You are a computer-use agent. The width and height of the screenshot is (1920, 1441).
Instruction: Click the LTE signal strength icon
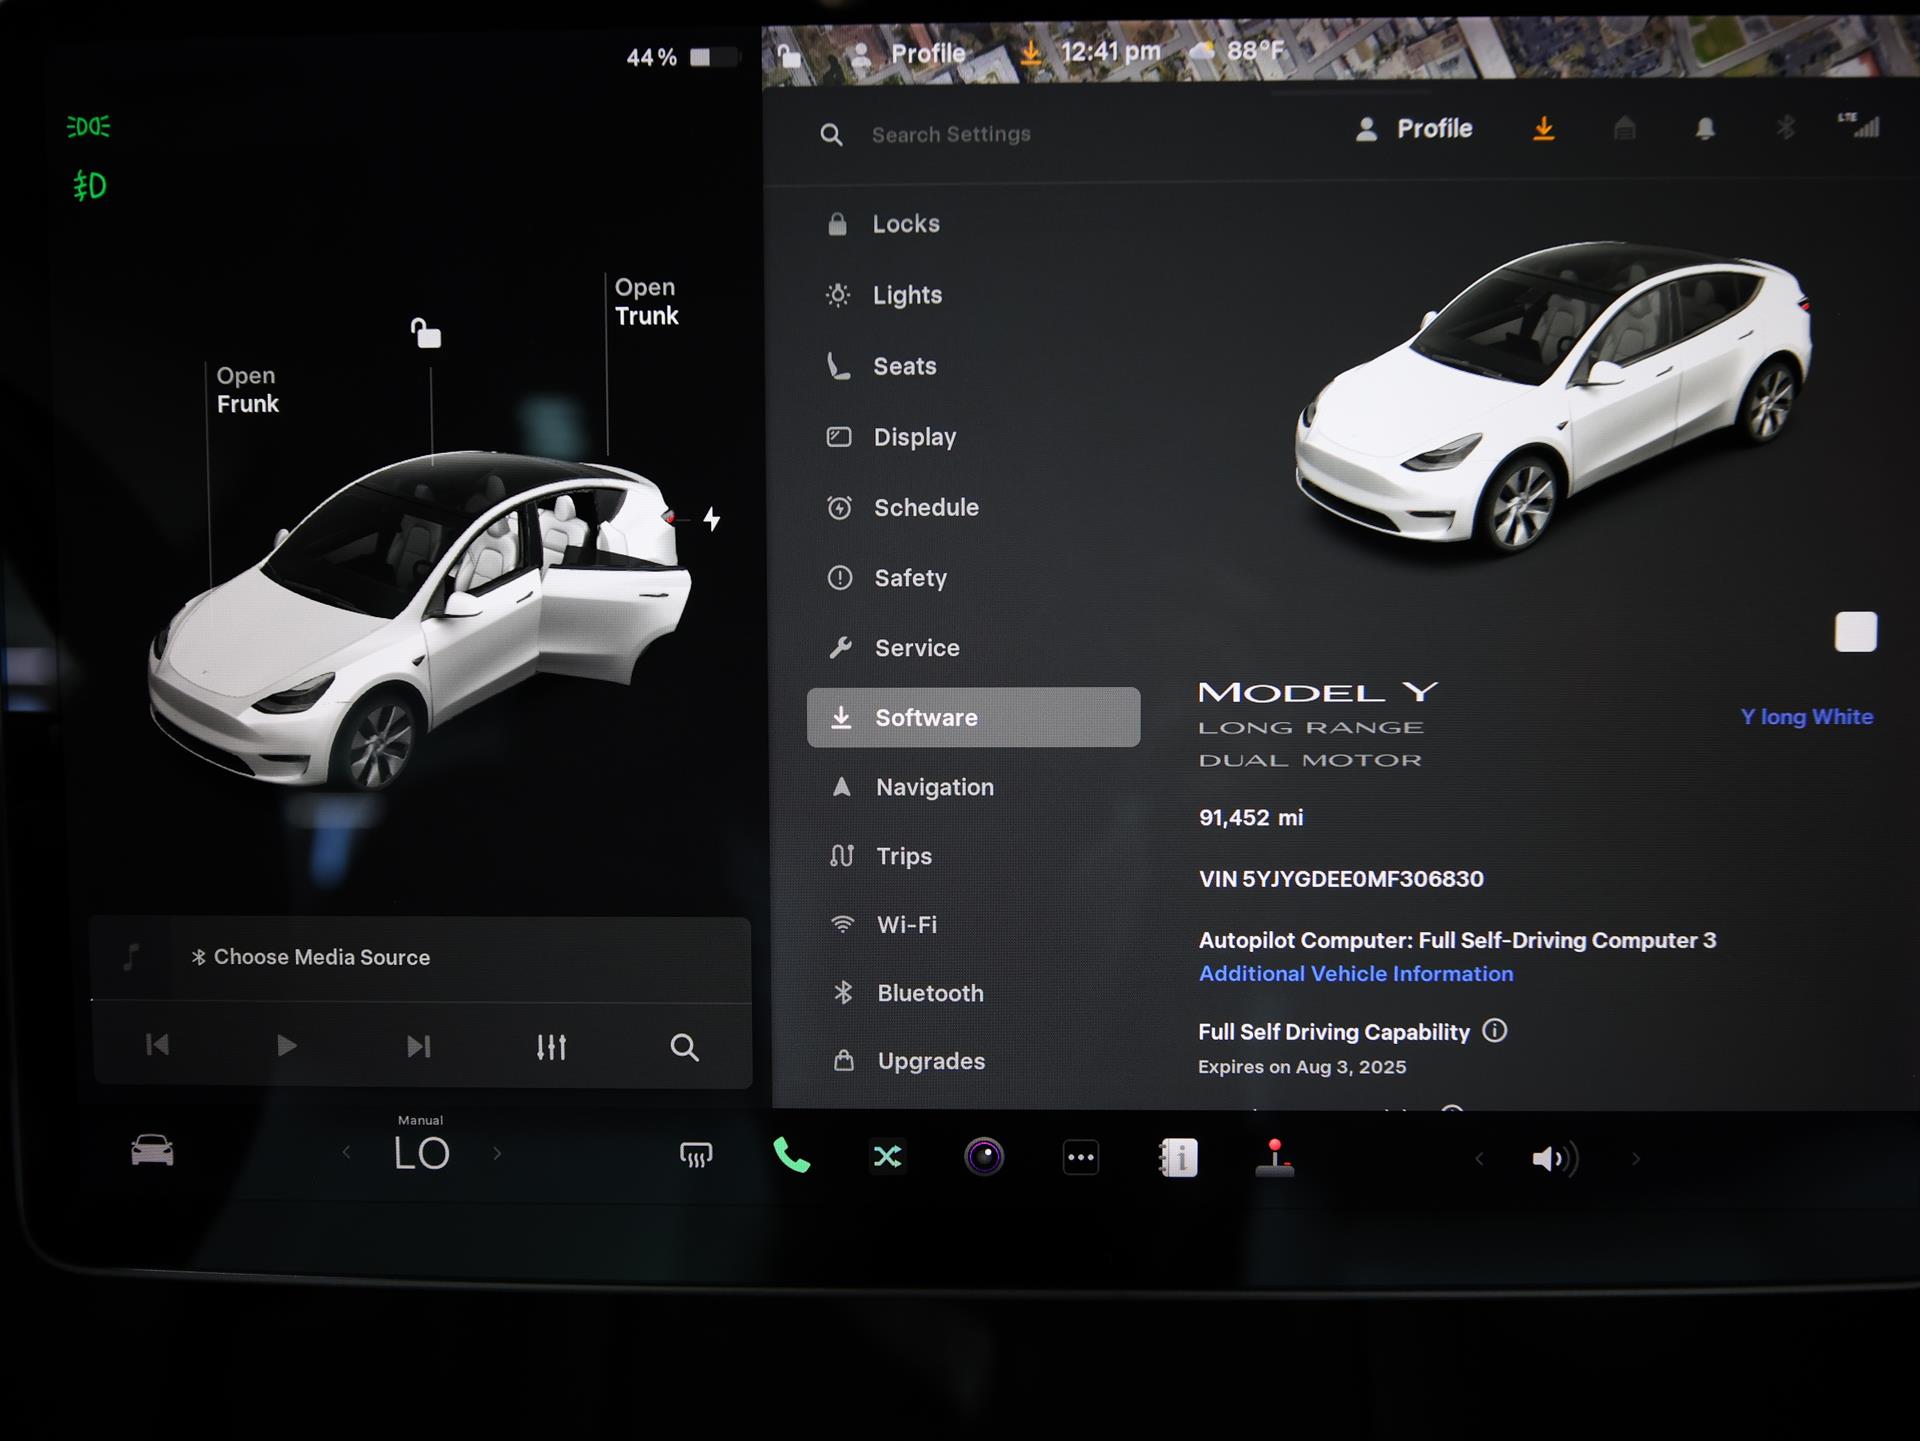(1859, 125)
